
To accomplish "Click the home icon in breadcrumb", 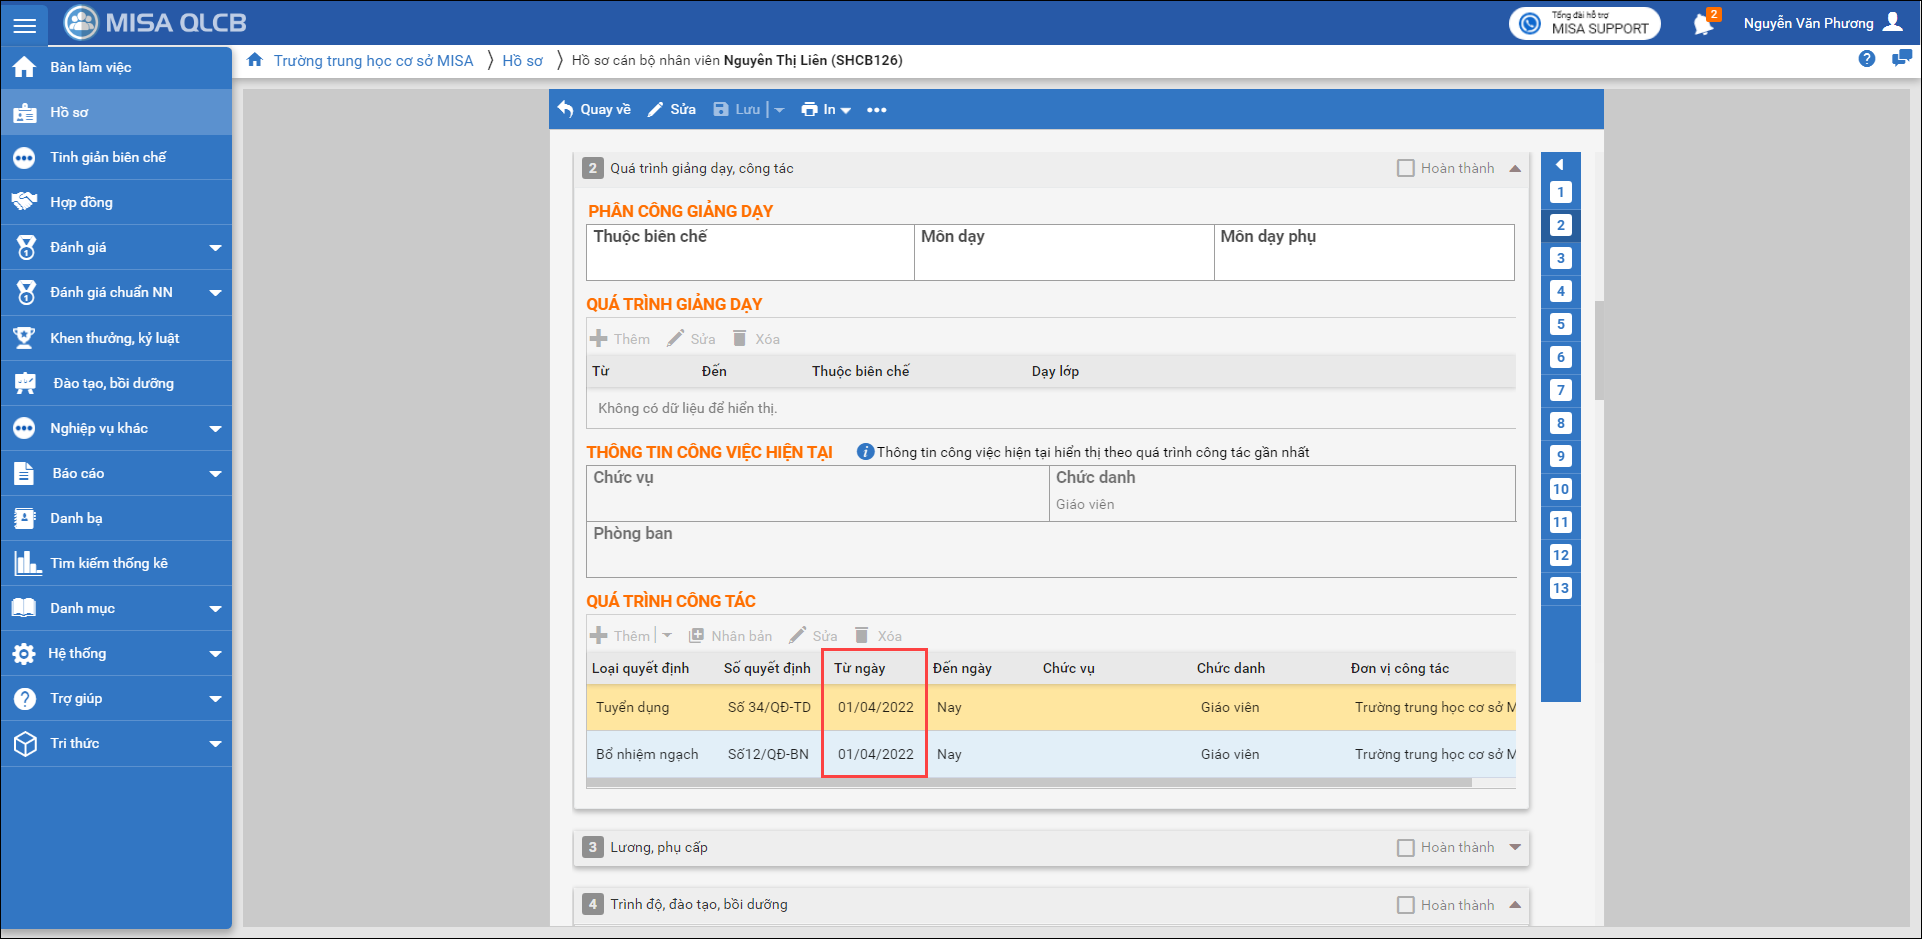I will 255,60.
